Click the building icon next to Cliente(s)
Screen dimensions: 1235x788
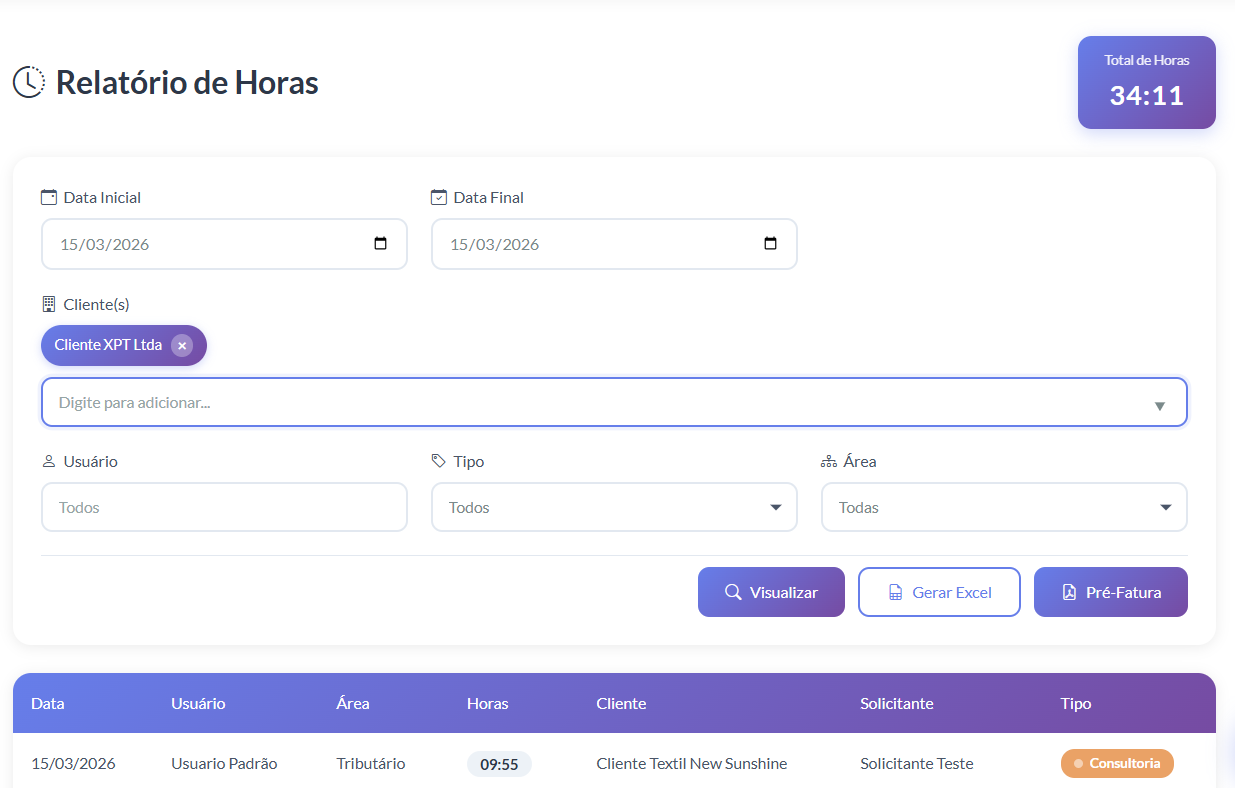48,304
